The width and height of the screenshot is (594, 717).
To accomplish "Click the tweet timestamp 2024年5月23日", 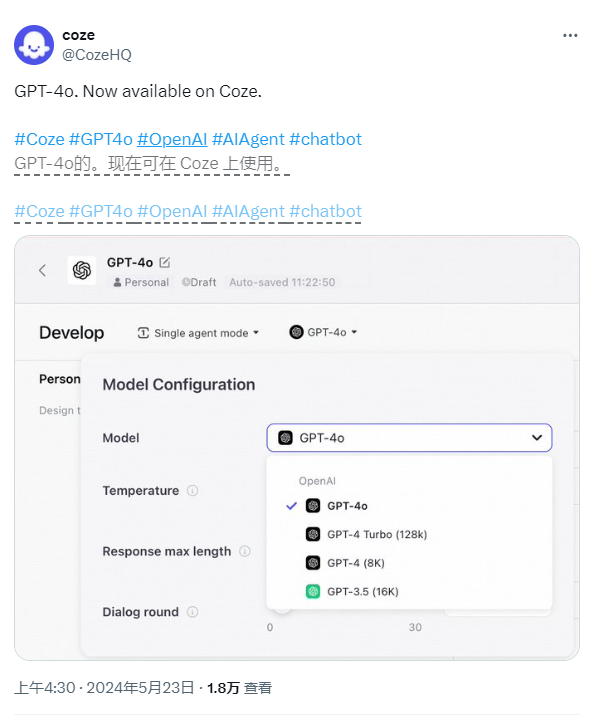I will (140, 687).
